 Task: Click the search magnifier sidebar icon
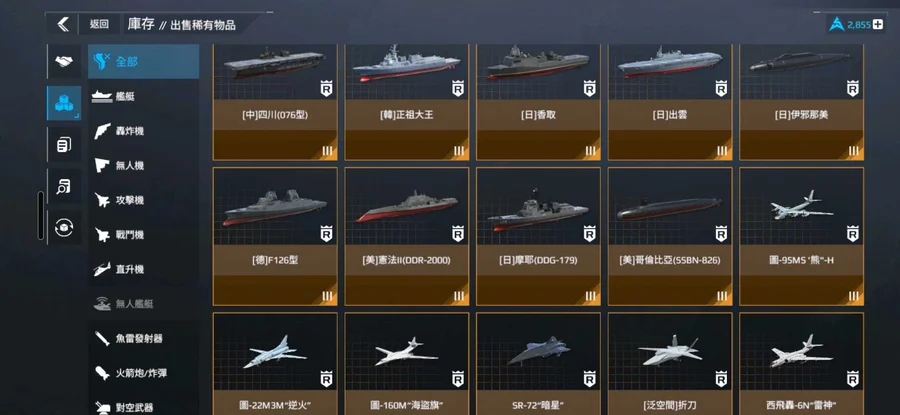tap(64, 186)
